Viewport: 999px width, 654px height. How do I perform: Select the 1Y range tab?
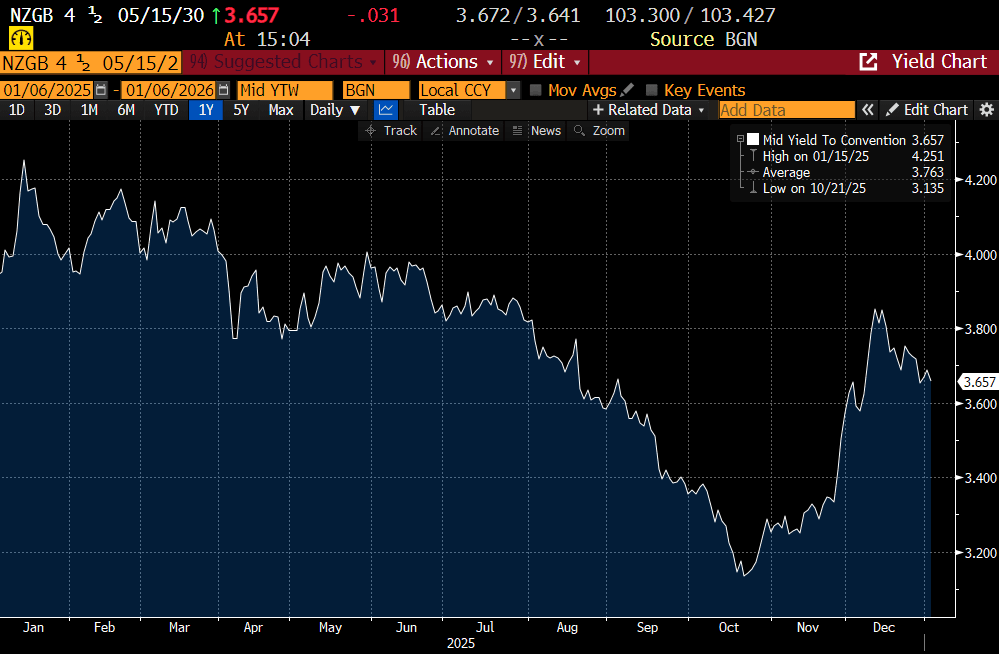[x=206, y=110]
